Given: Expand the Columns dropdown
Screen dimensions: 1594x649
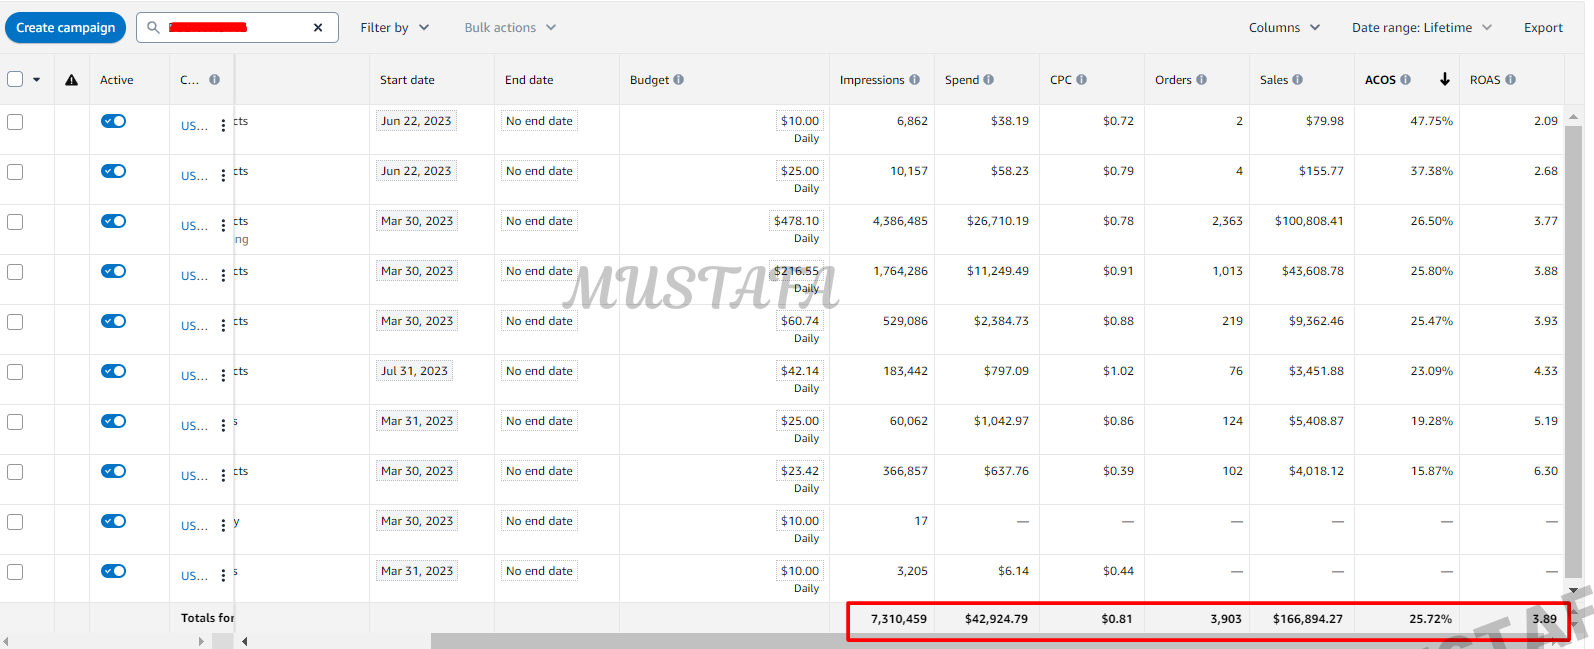Looking at the screenshot, I should coord(1284,28).
